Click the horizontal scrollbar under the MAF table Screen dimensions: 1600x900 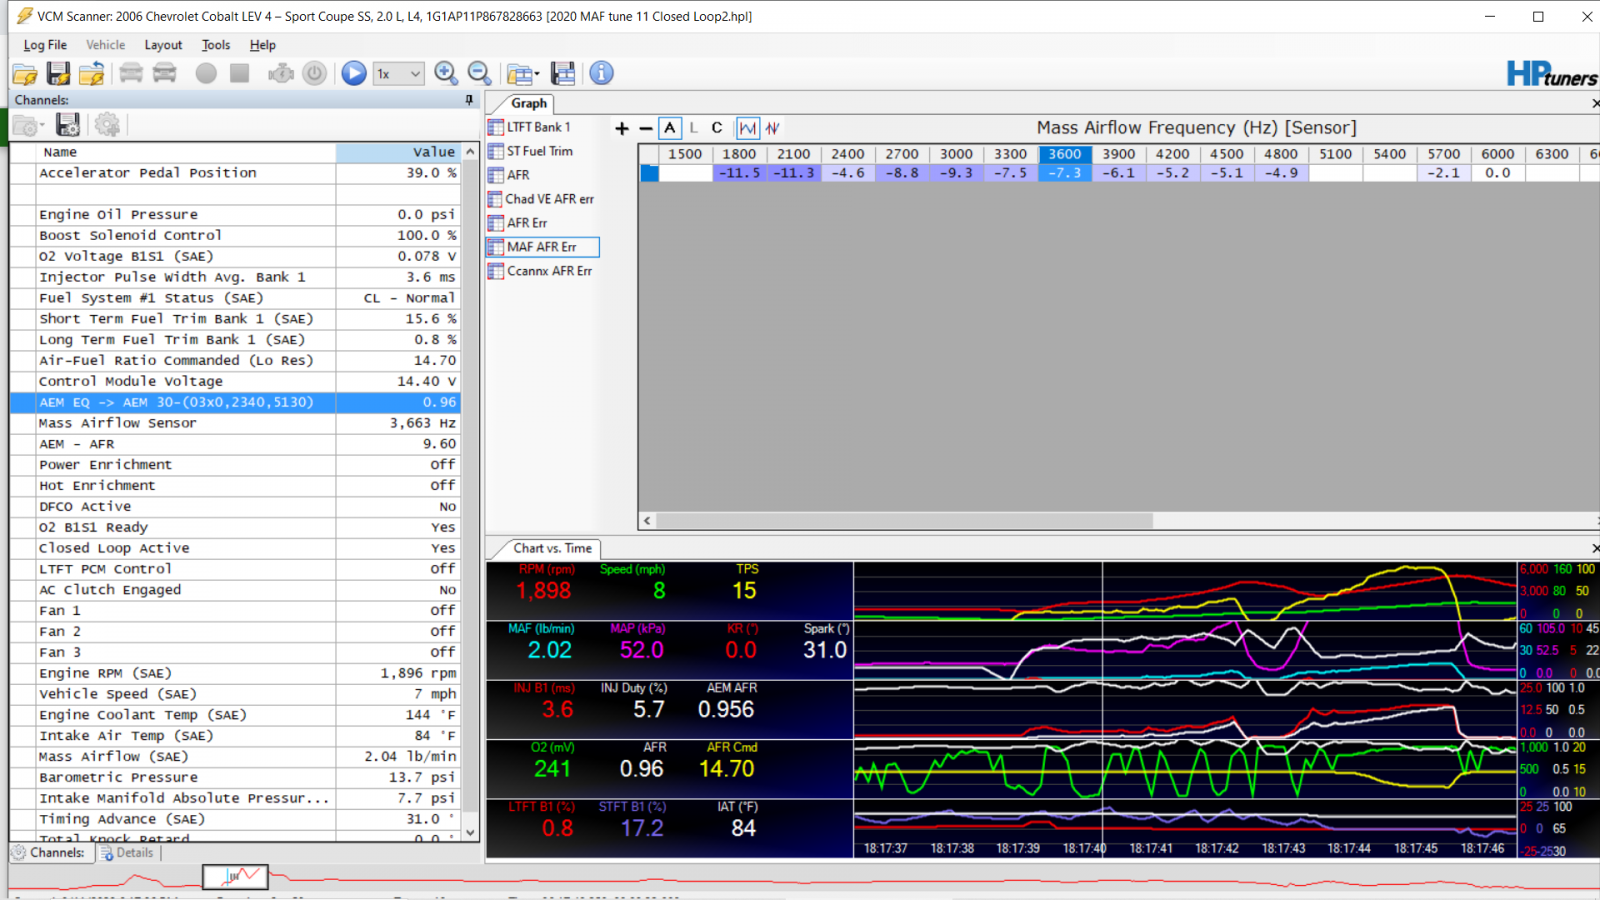click(x=1120, y=521)
